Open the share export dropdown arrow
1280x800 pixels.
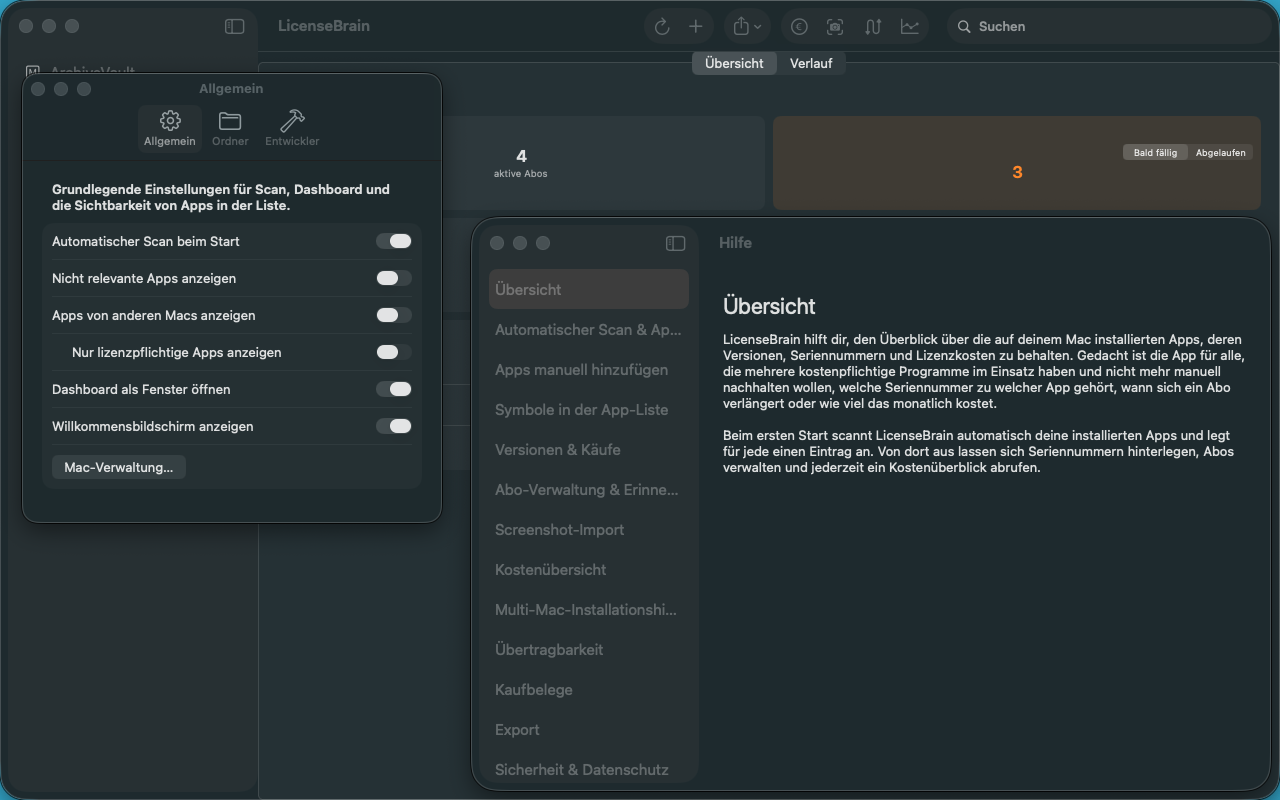point(758,27)
